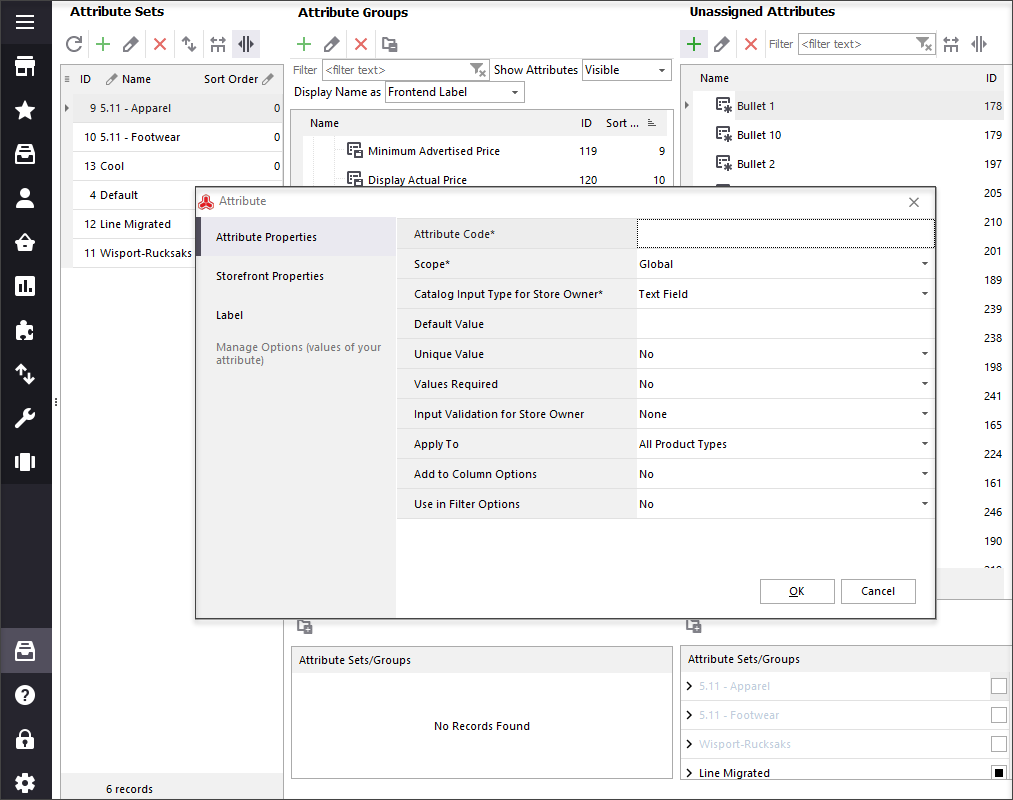
Task: Delete the selected attribute set
Action: tap(160, 44)
